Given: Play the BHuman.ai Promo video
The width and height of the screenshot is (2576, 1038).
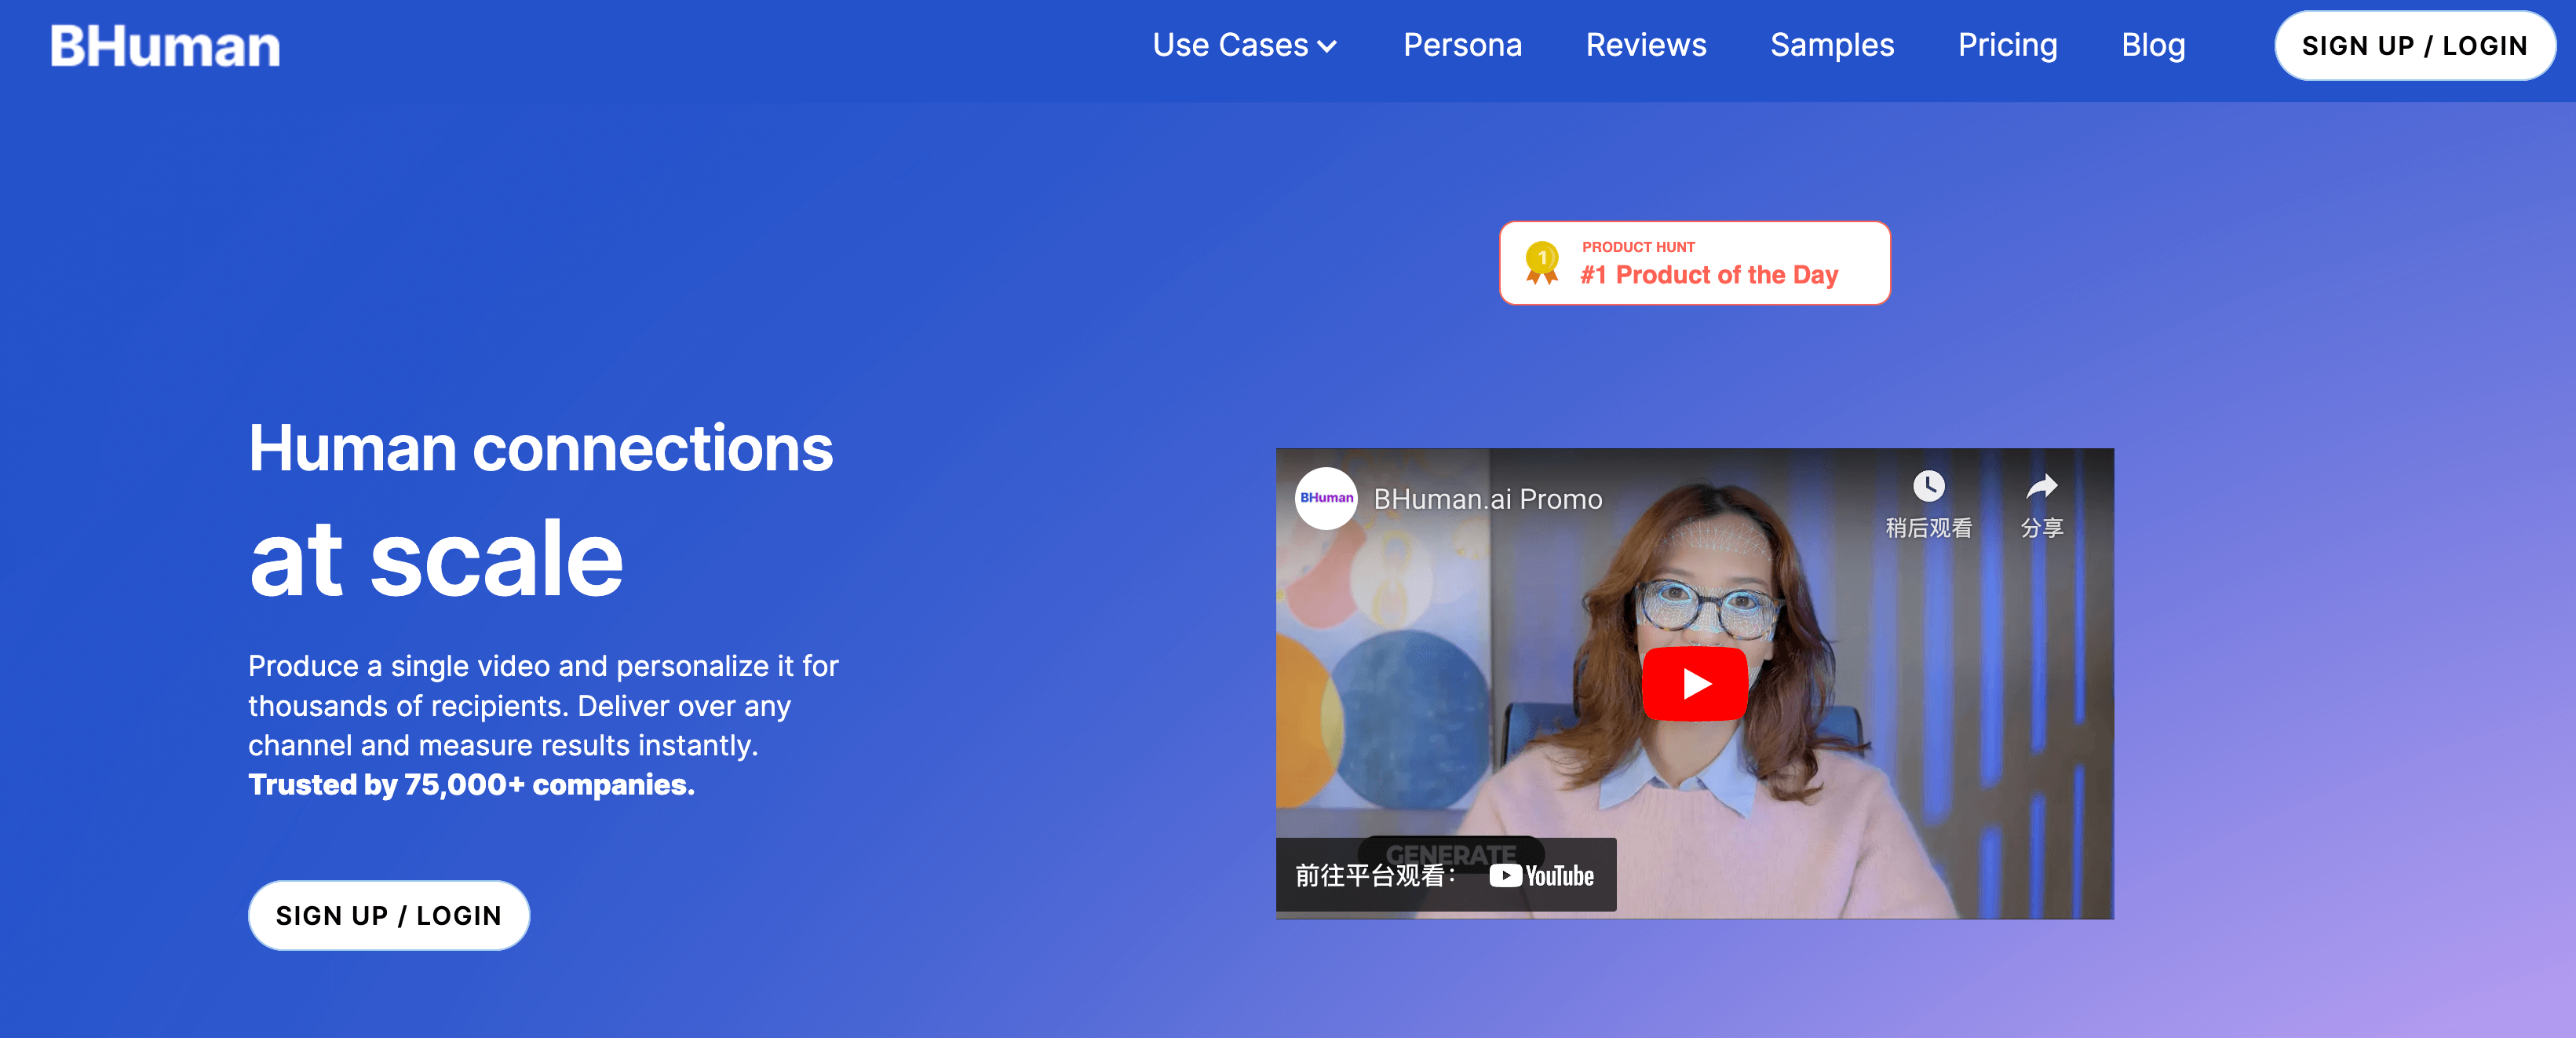Looking at the screenshot, I should (x=1694, y=683).
